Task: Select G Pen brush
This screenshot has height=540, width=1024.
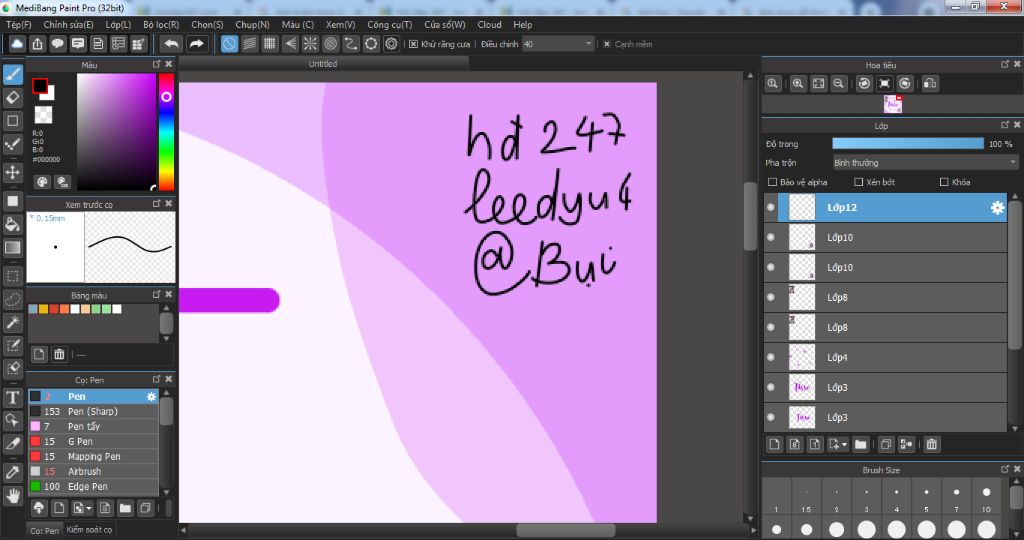Action: 93,441
